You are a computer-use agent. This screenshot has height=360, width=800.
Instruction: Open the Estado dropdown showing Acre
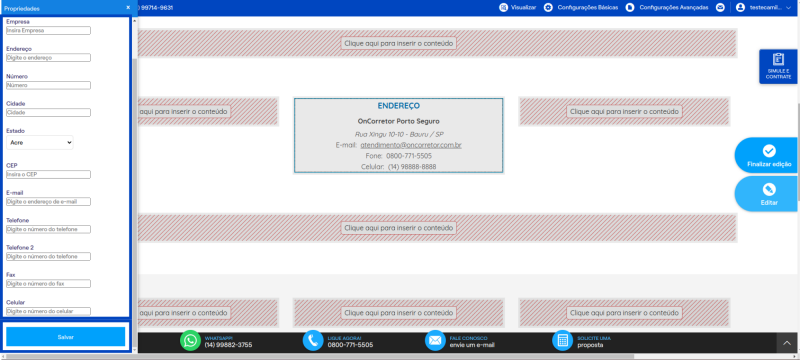point(40,143)
